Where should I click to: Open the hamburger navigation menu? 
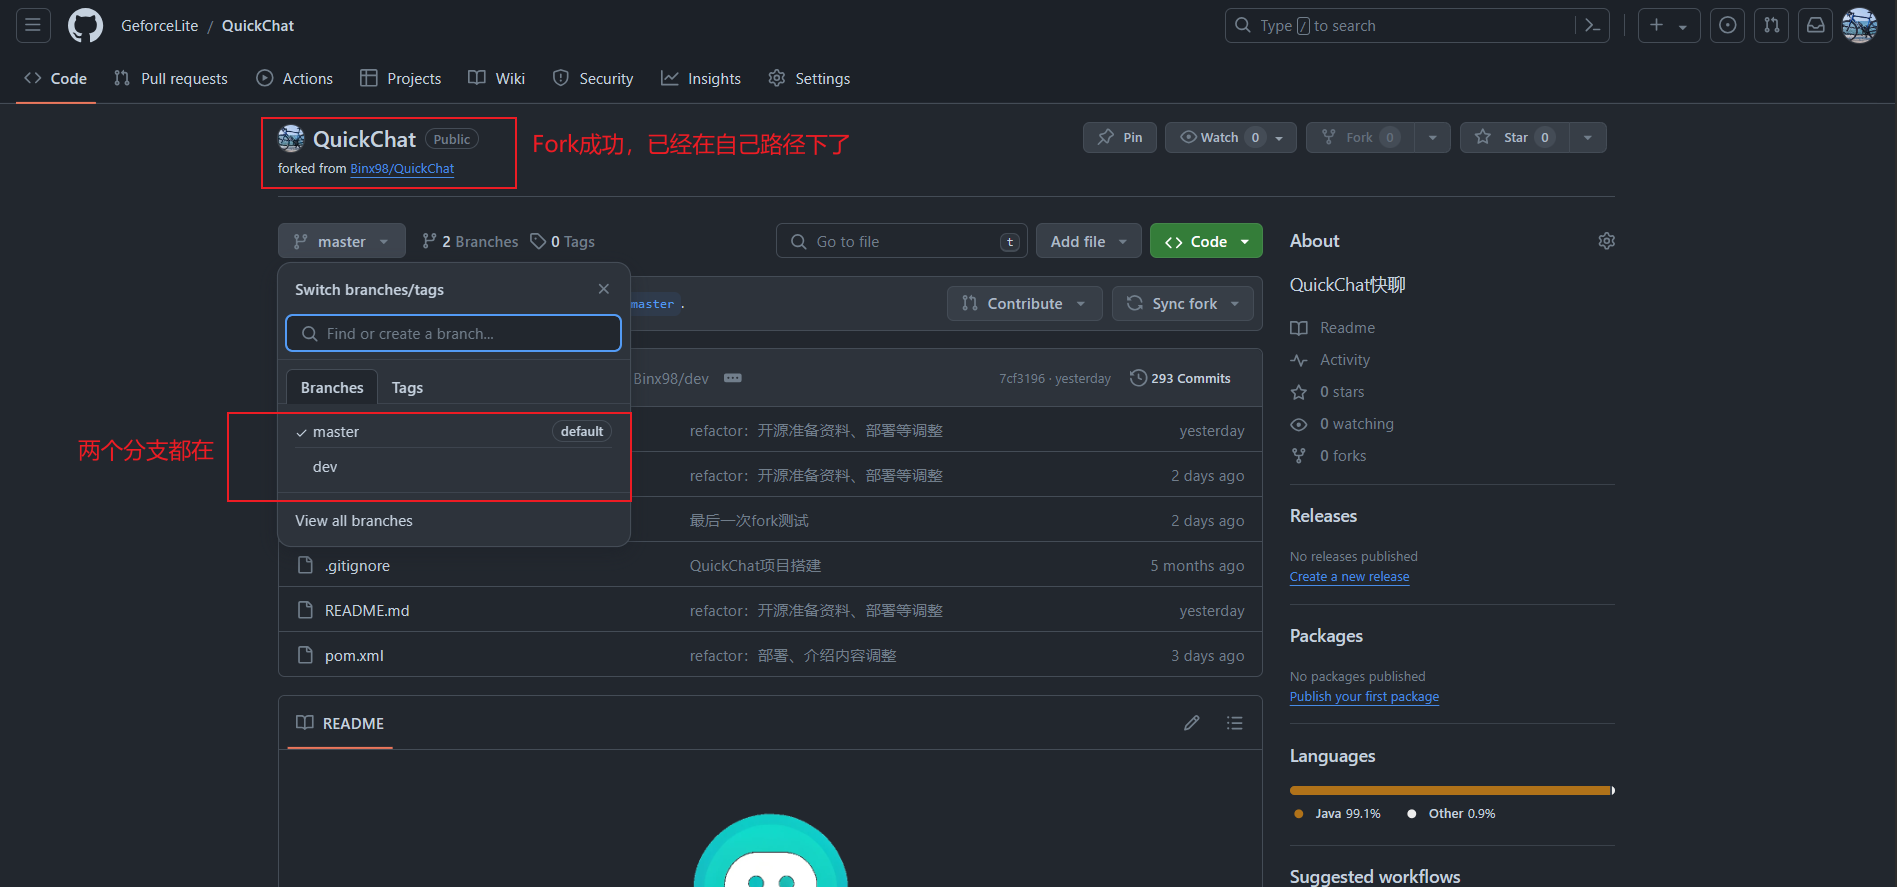coord(33,25)
